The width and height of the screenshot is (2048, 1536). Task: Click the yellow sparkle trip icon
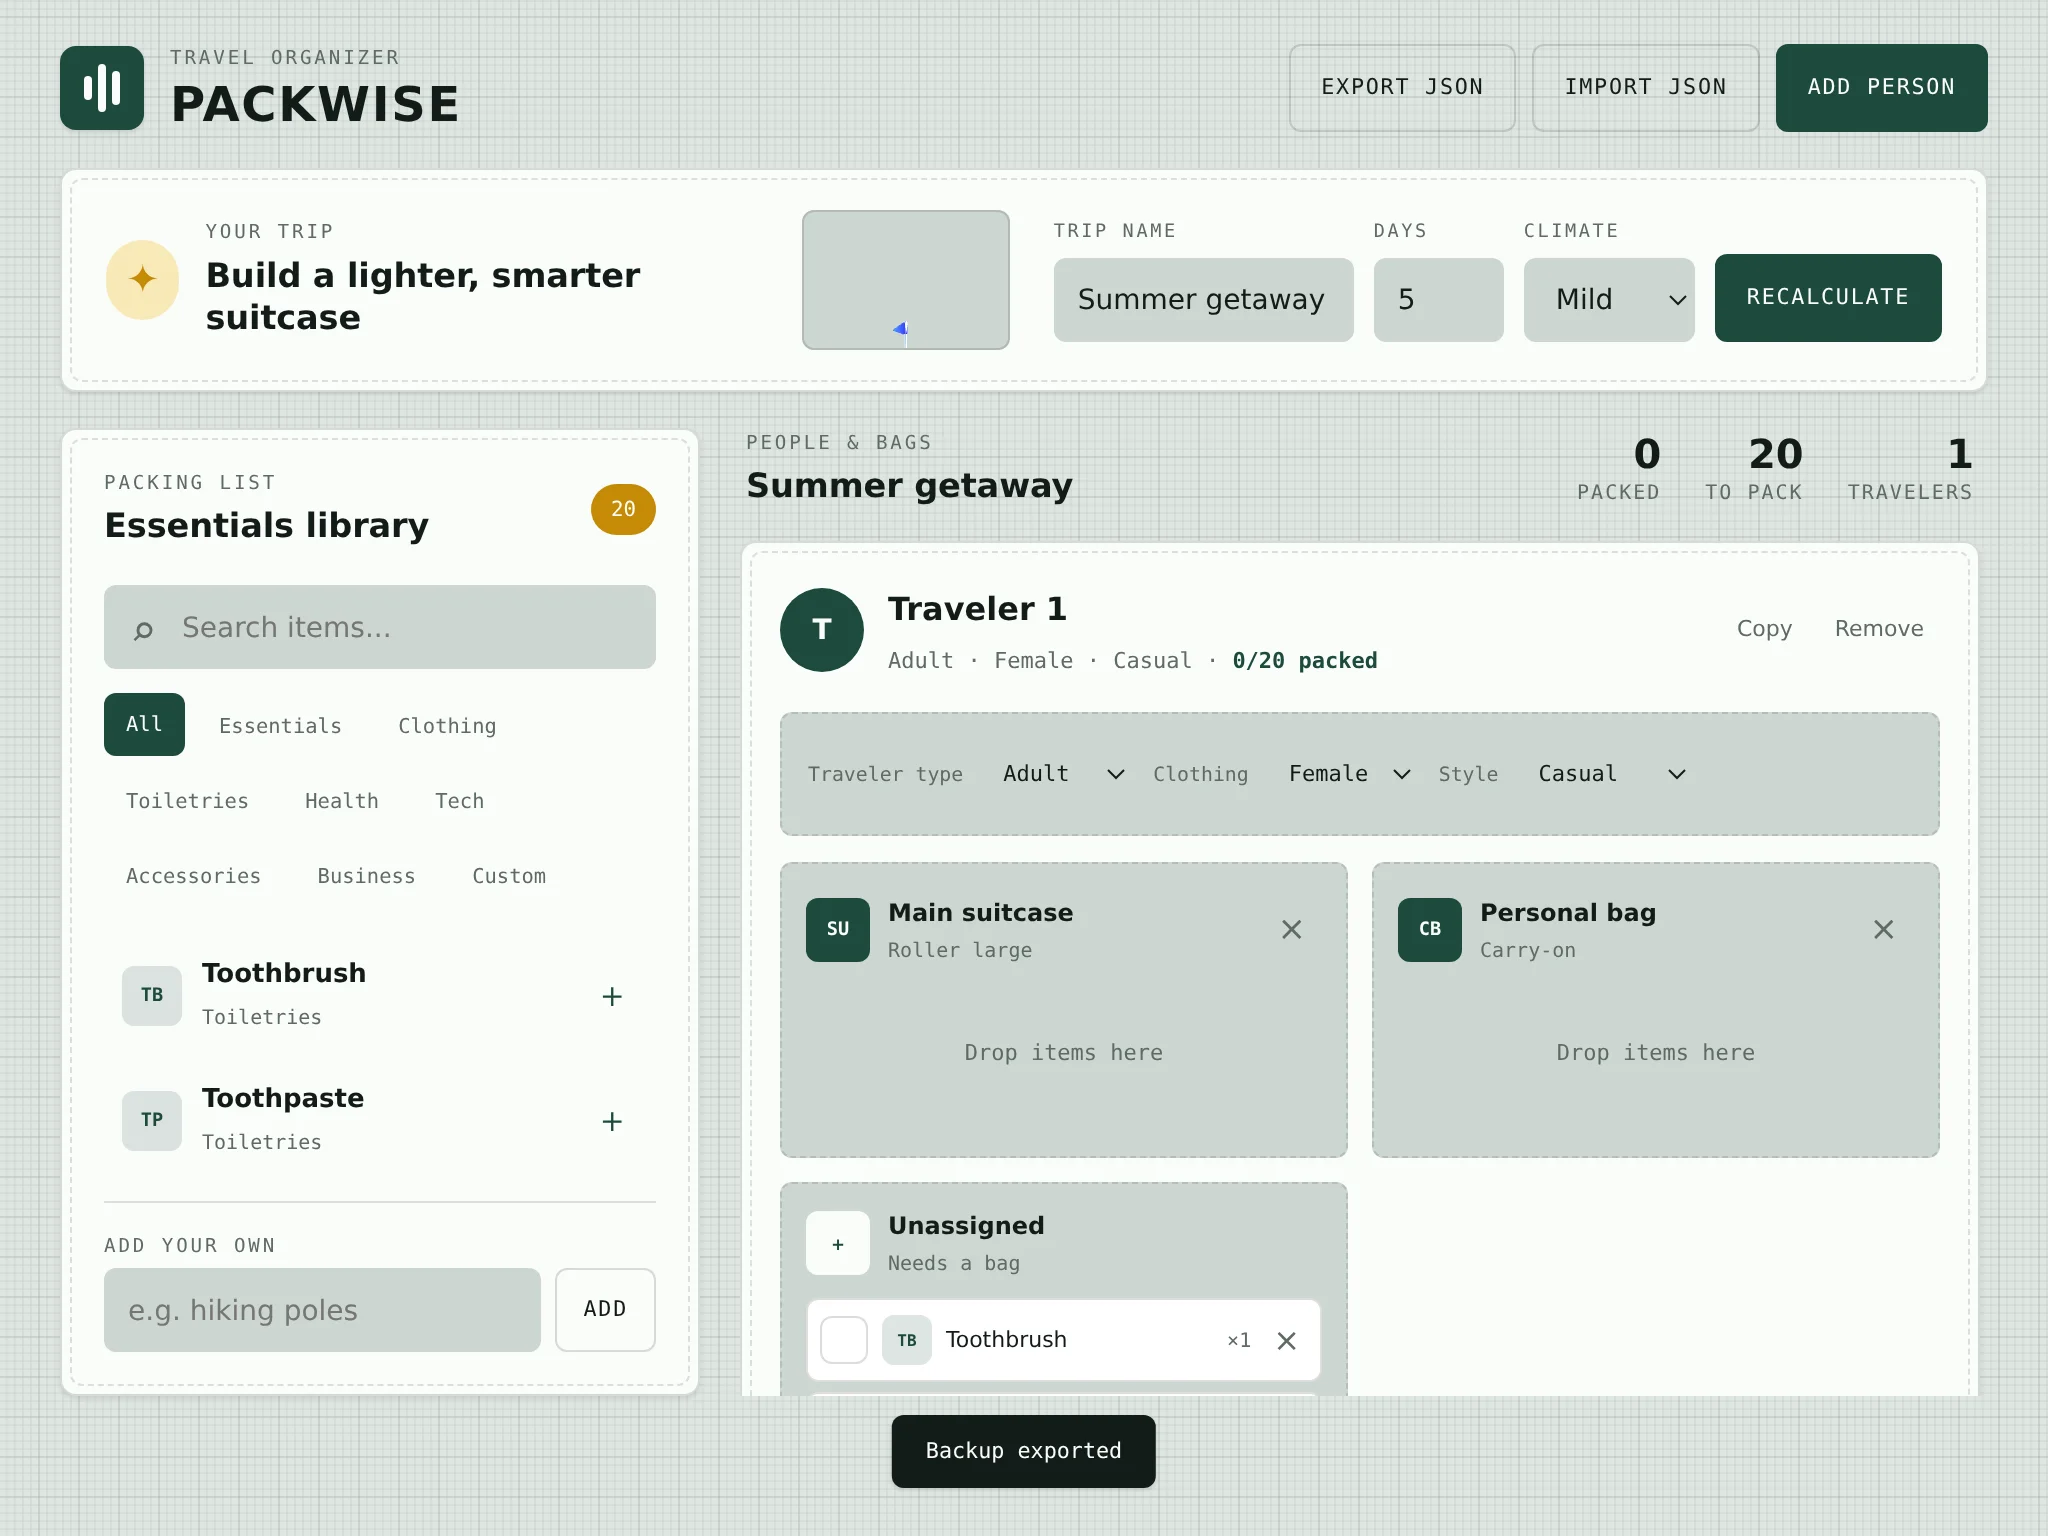143,279
